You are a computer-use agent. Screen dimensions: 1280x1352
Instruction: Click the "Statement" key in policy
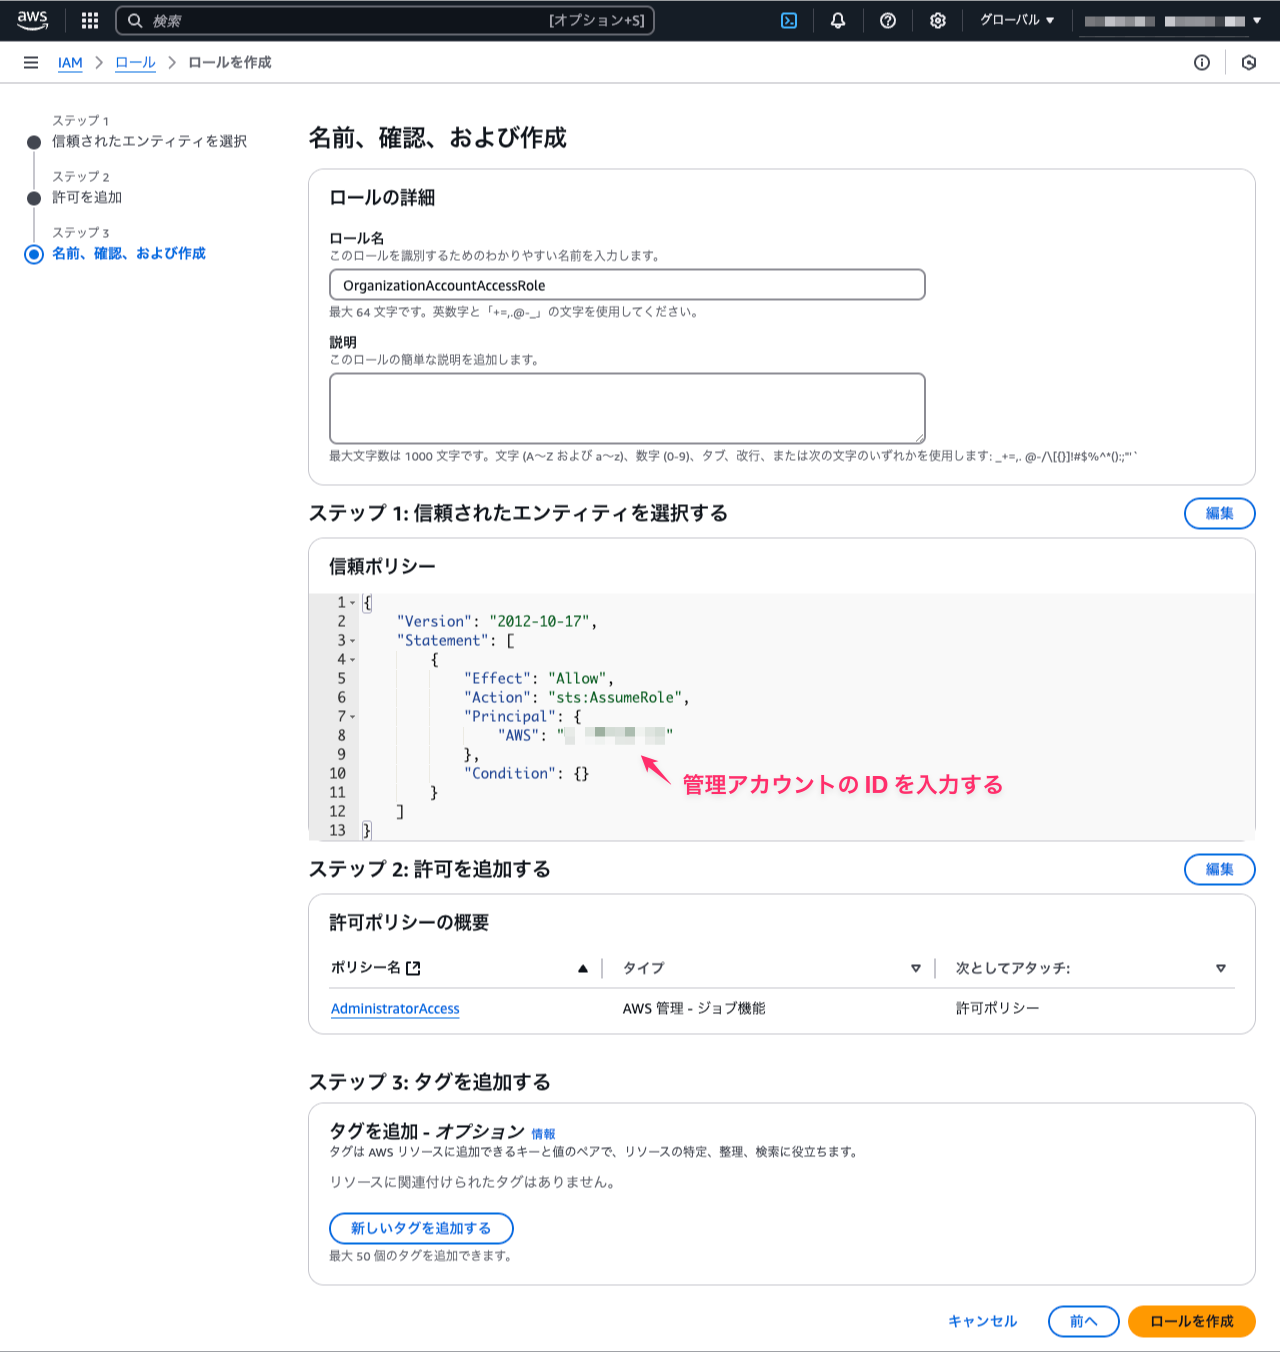[443, 641]
